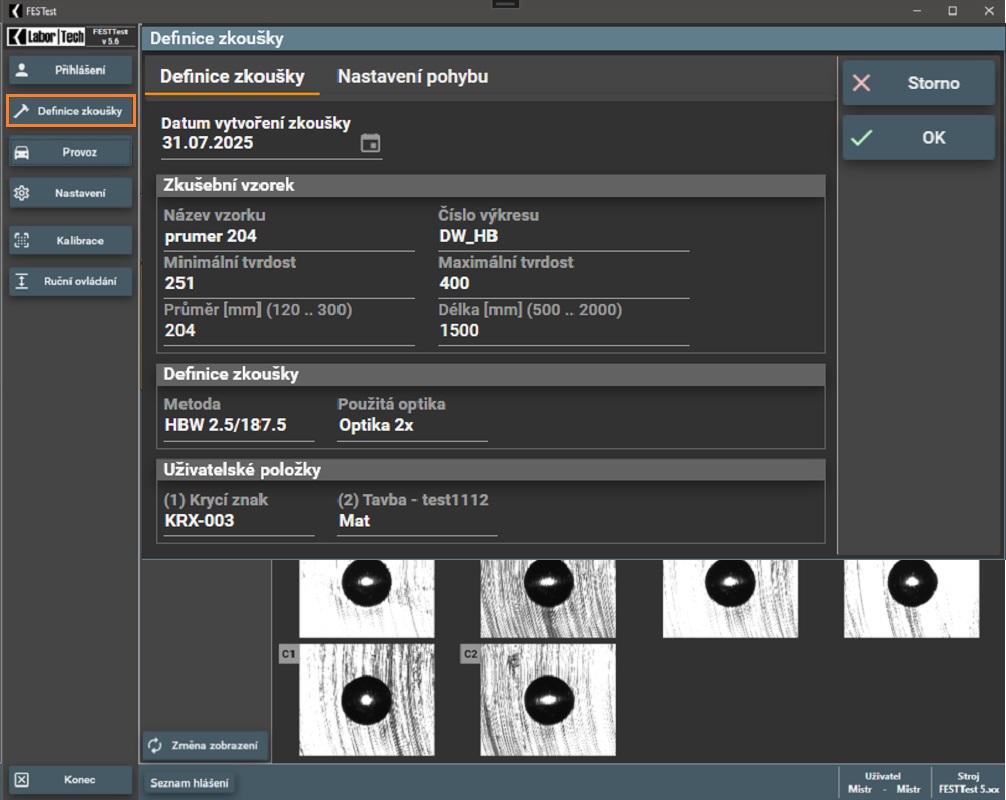The height and width of the screenshot is (800, 1006).
Task: Open Ruční ovládání manual control
Action: [x=71, y=281]
